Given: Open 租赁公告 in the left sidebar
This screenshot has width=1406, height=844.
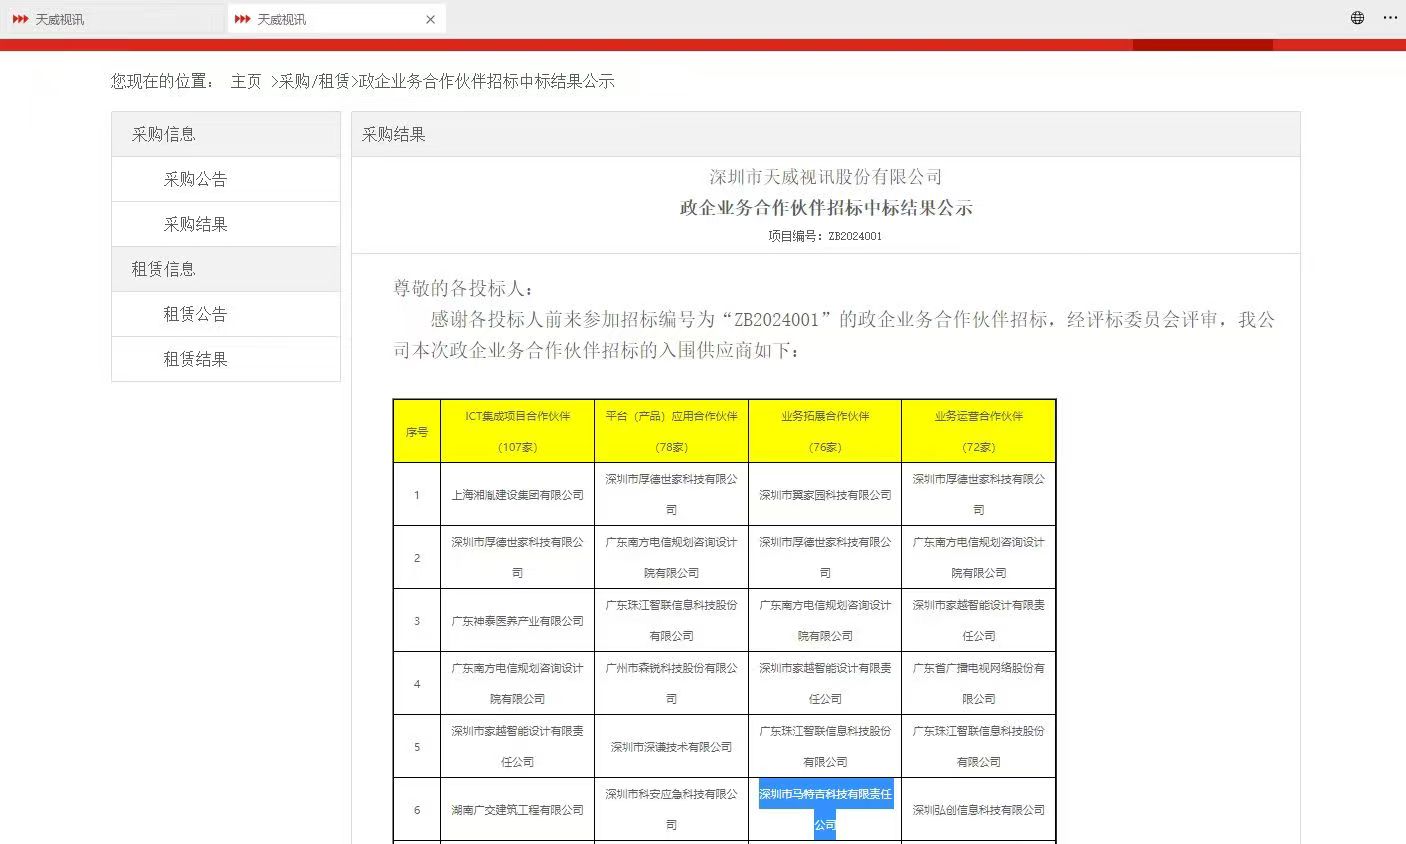Looking at the screenshot, I should (x=195, y=315).
